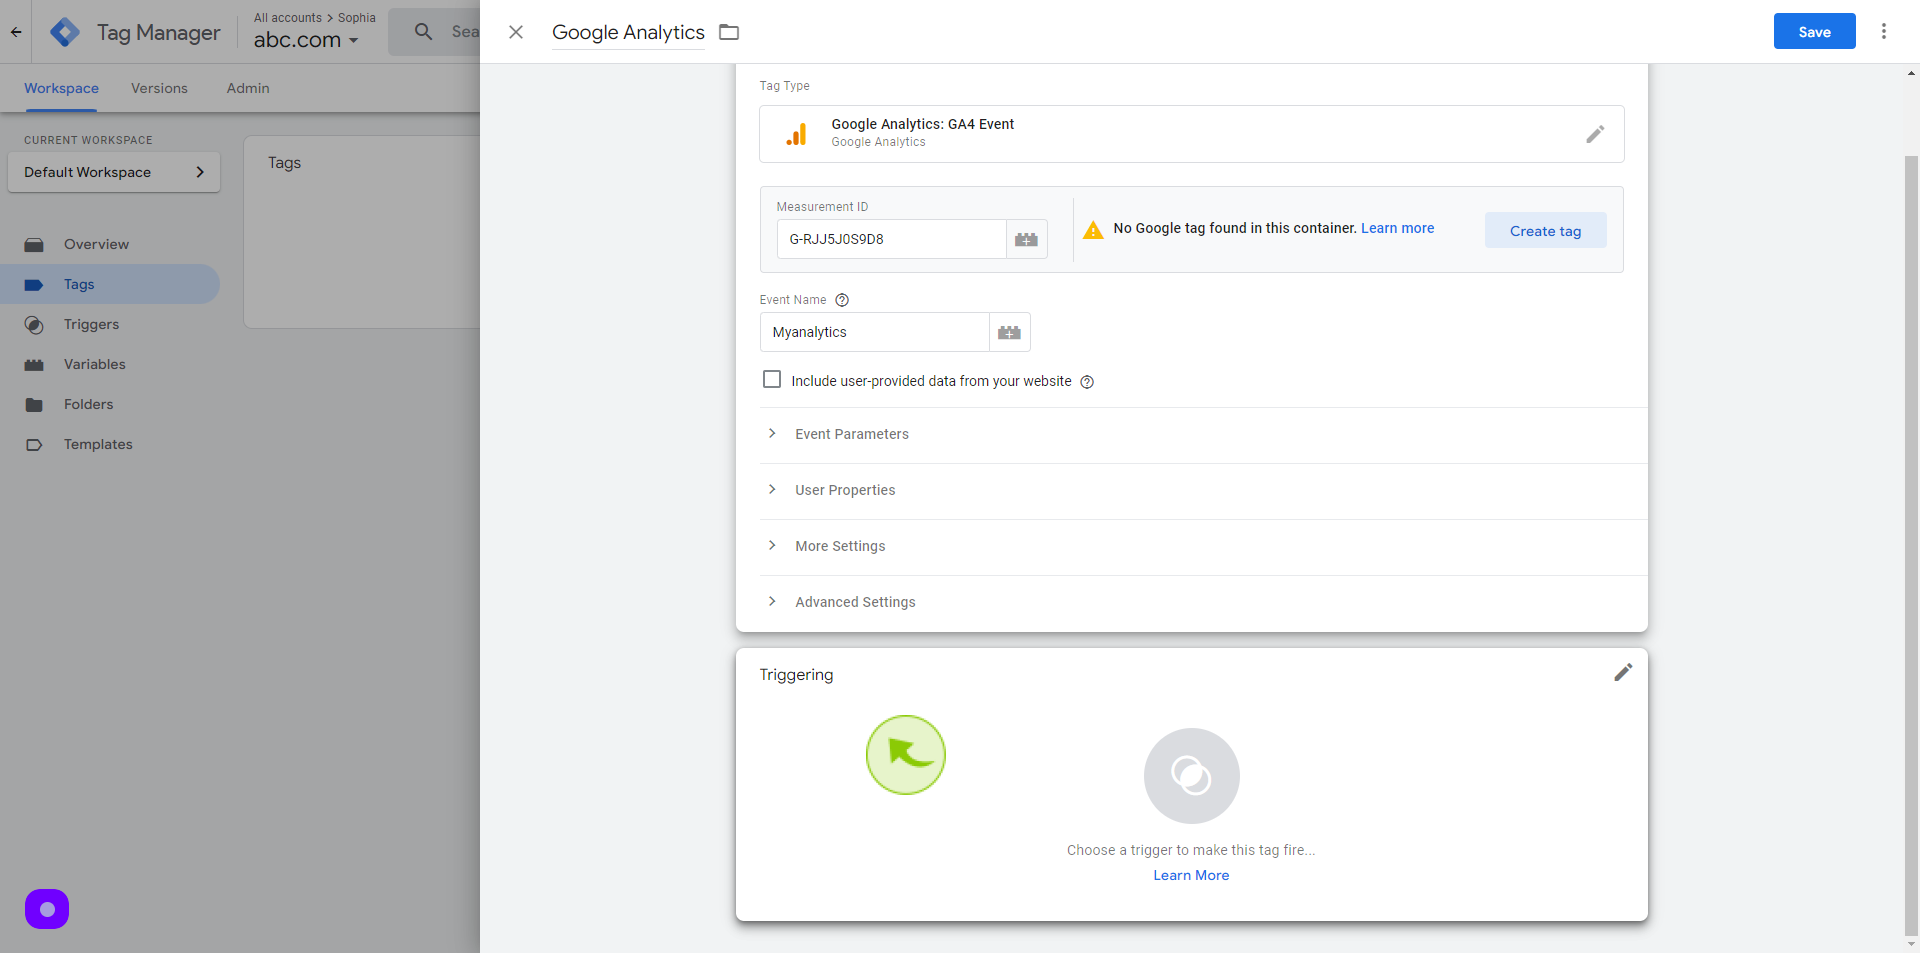The image size is (1920, 953).
Task: Click the Event Name input field
Action: click(x=874, y=332)
